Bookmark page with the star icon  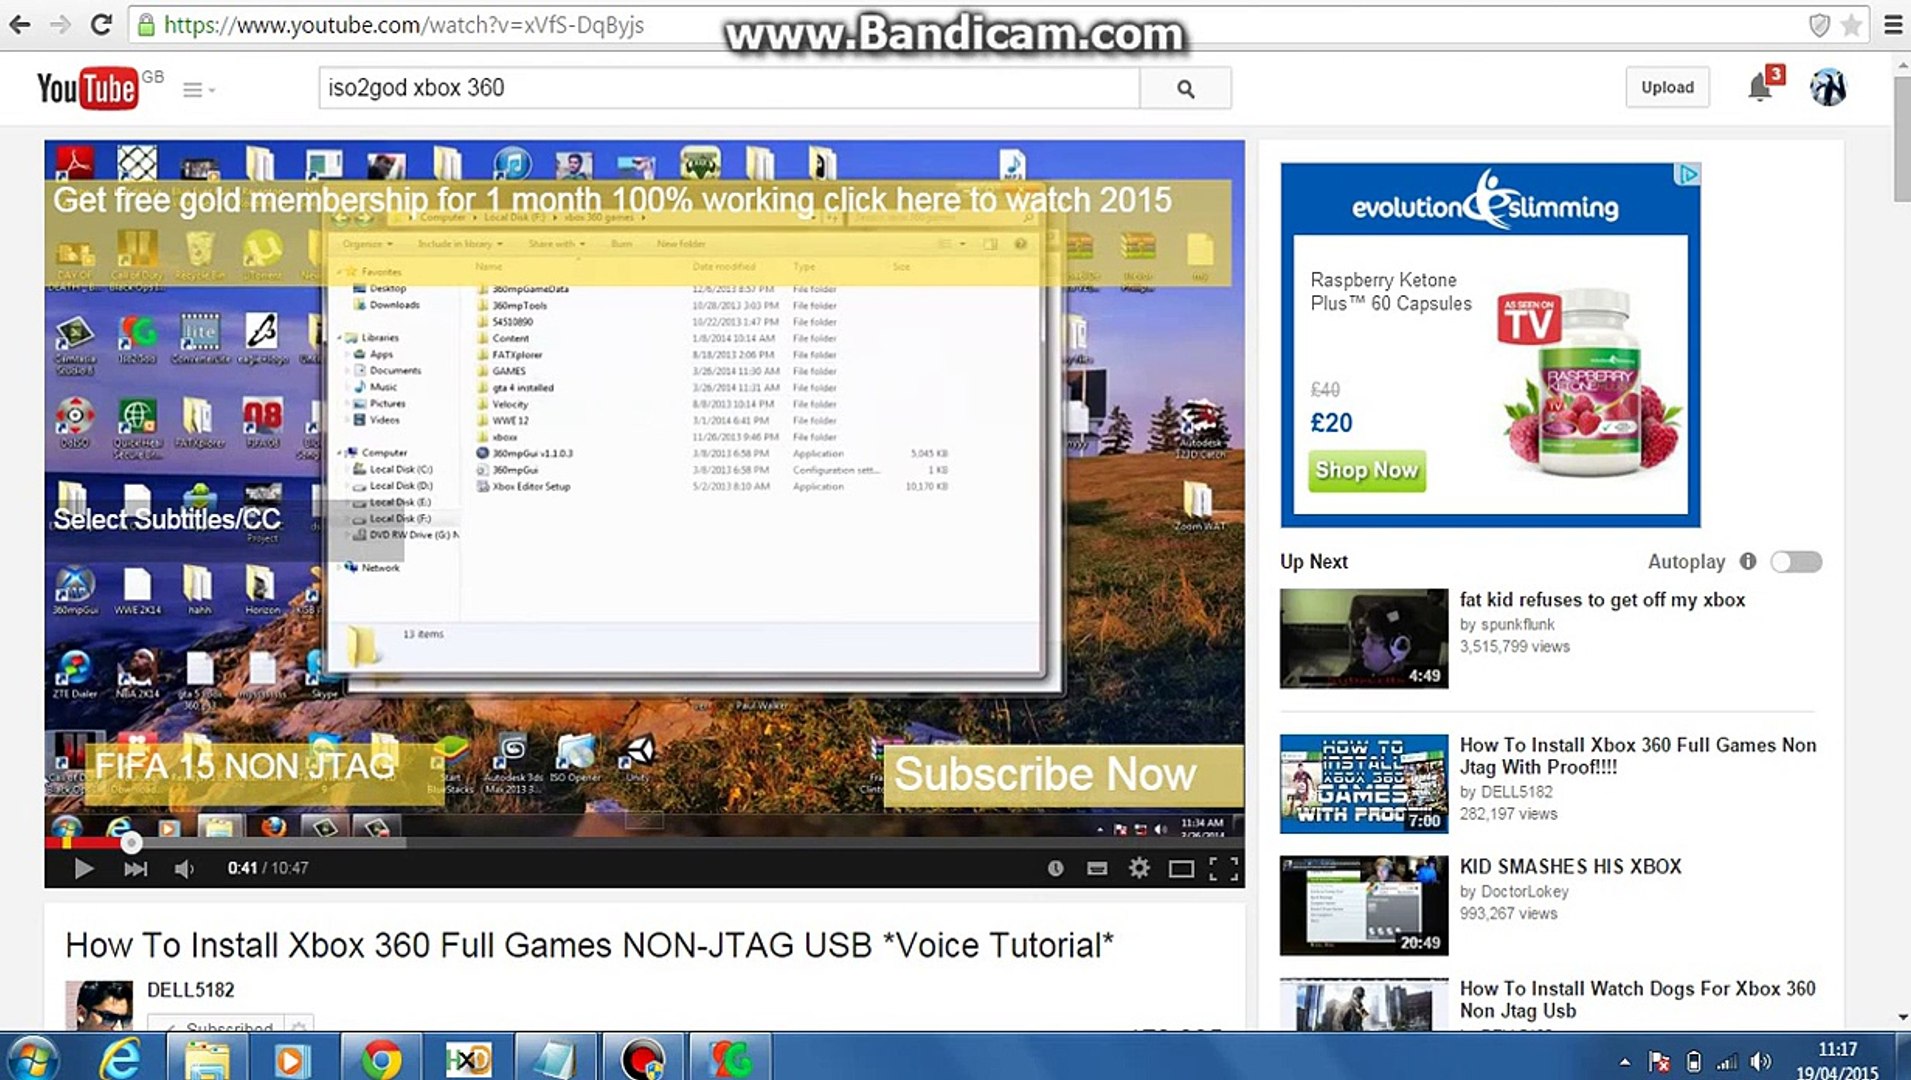pos(1851,25)
